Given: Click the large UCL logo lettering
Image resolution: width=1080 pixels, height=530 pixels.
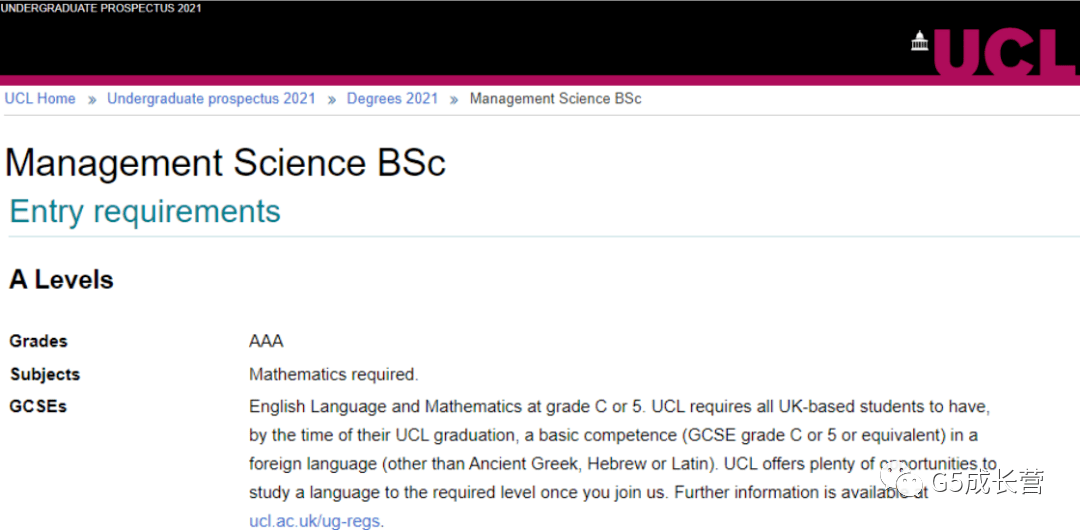Looking at the screenshot, I should point(1006,52).
